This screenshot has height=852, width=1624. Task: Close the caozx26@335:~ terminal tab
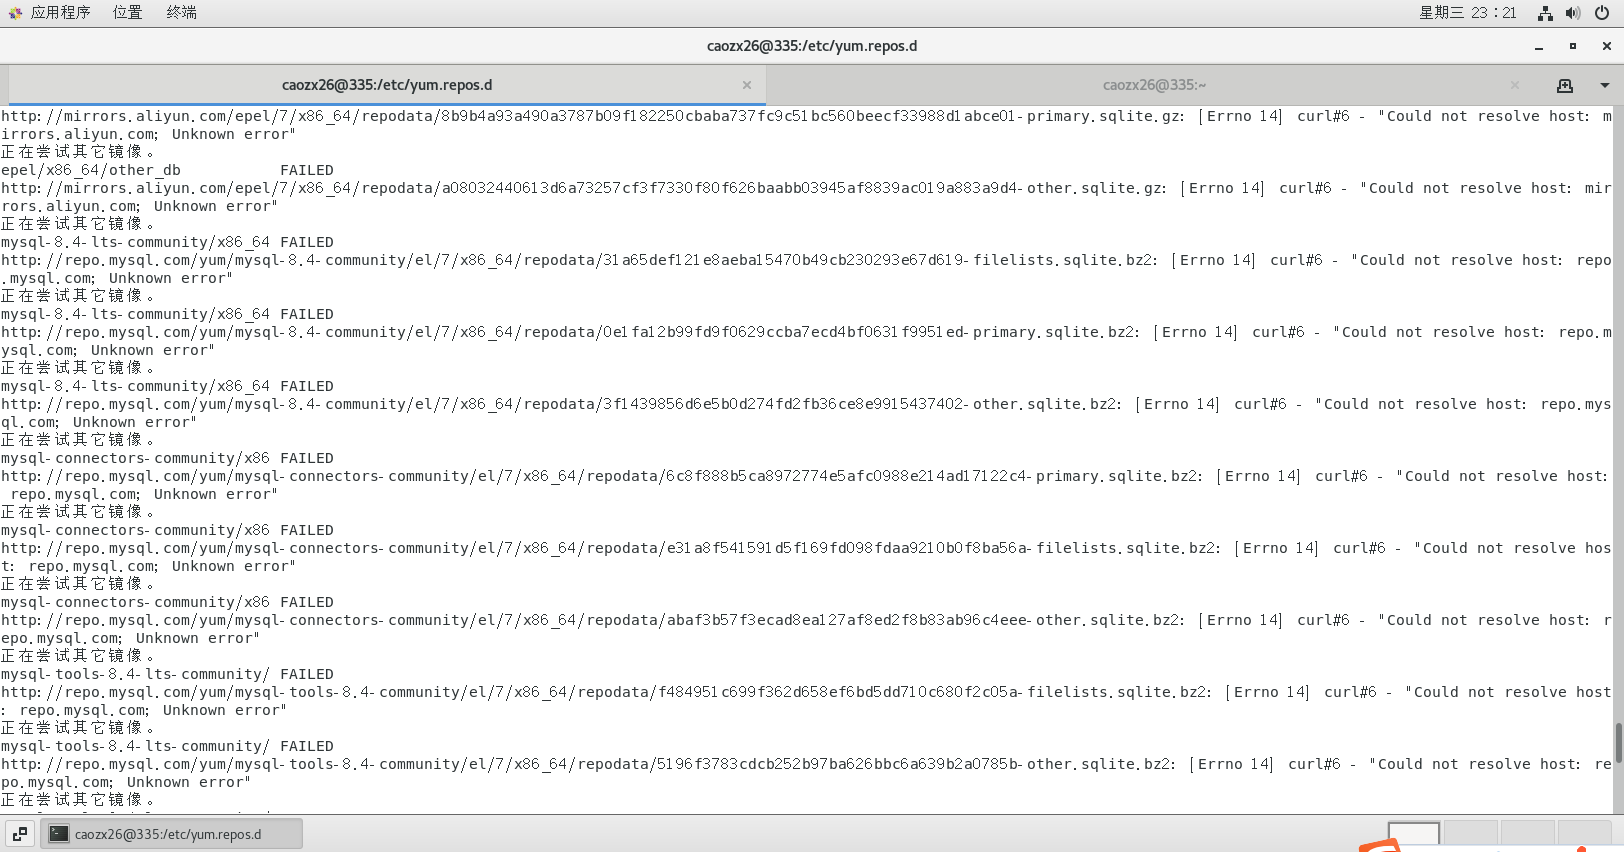[1515, 85]
